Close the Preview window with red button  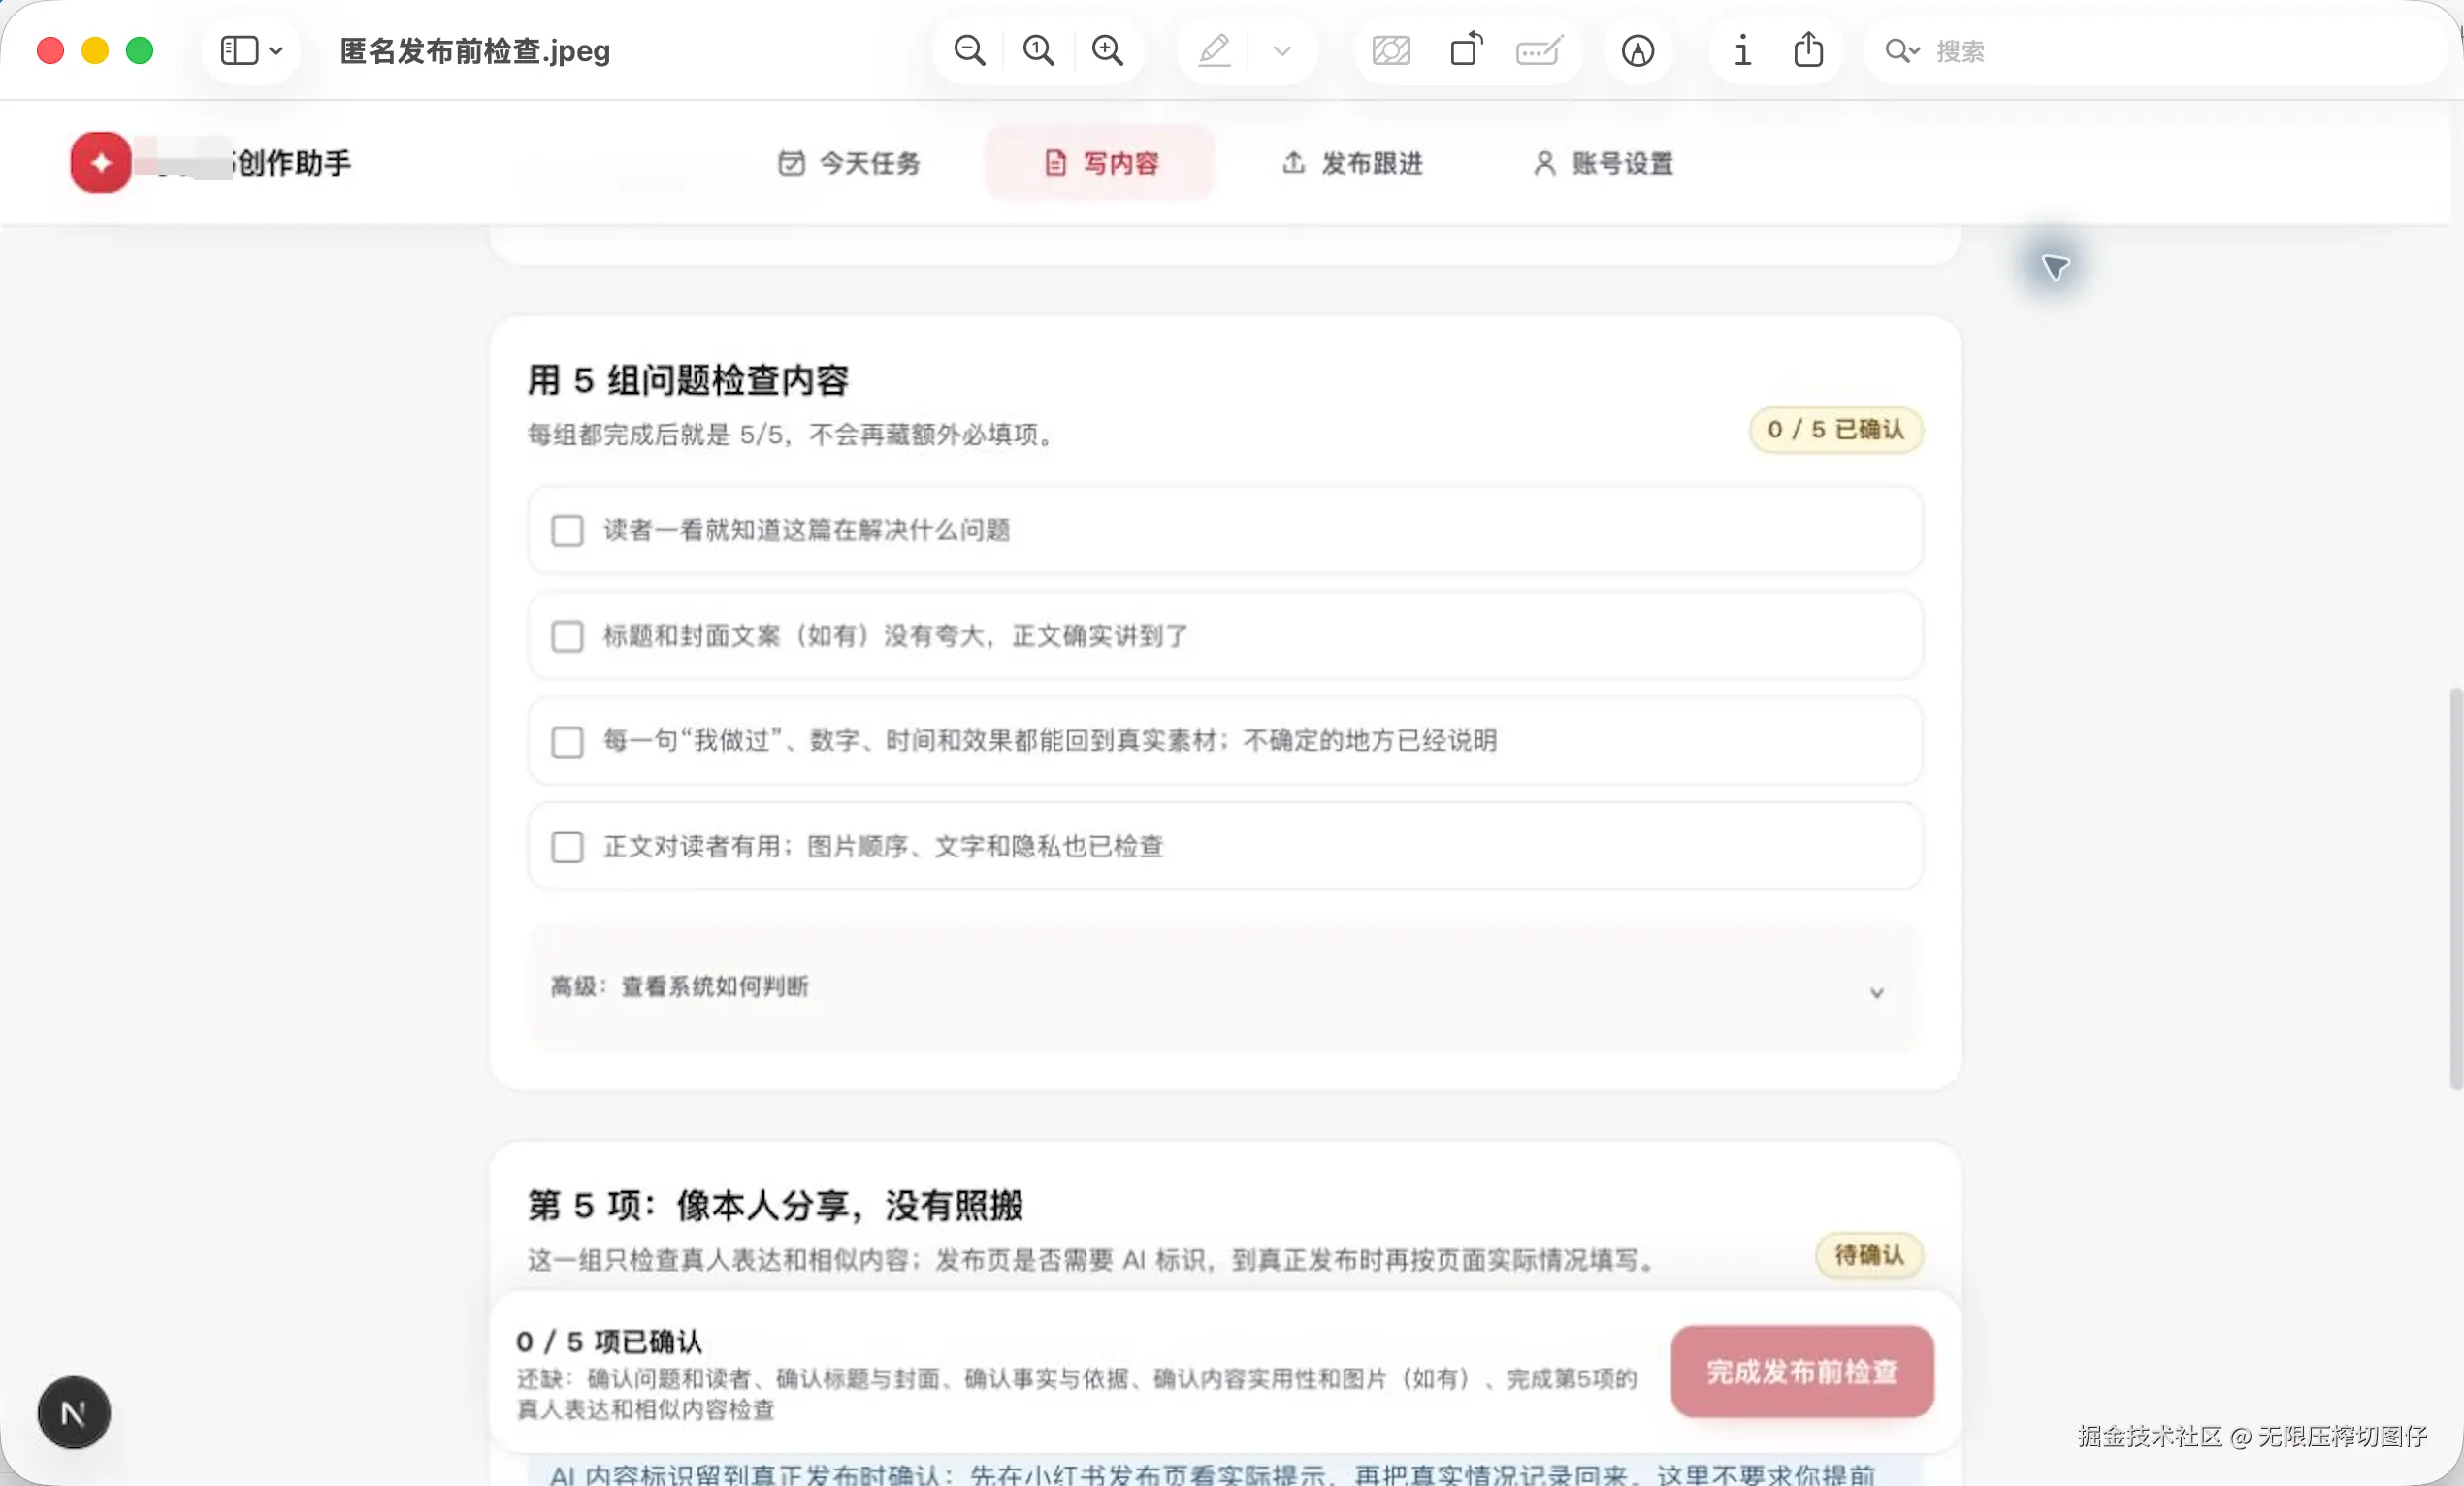pos(51,50)
